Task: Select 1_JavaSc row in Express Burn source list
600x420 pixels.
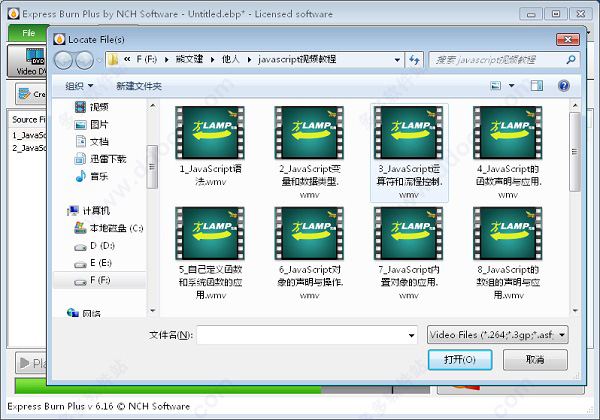Action: 28,135
